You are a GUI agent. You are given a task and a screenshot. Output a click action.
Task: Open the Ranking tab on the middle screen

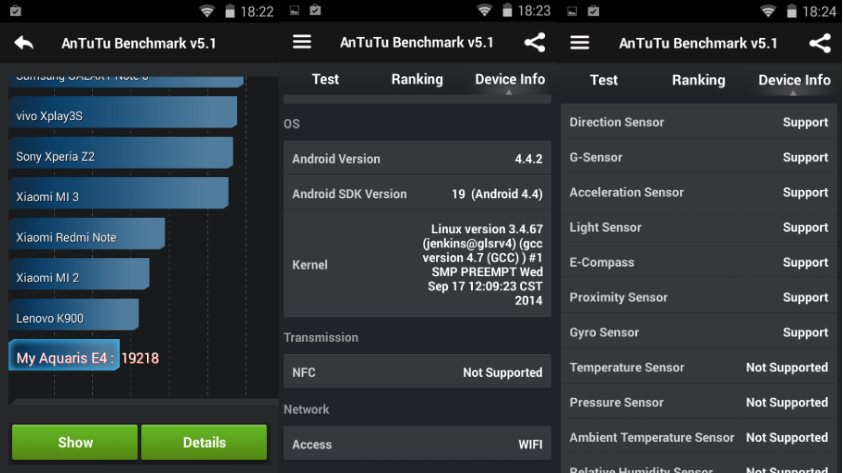point(417,80)
